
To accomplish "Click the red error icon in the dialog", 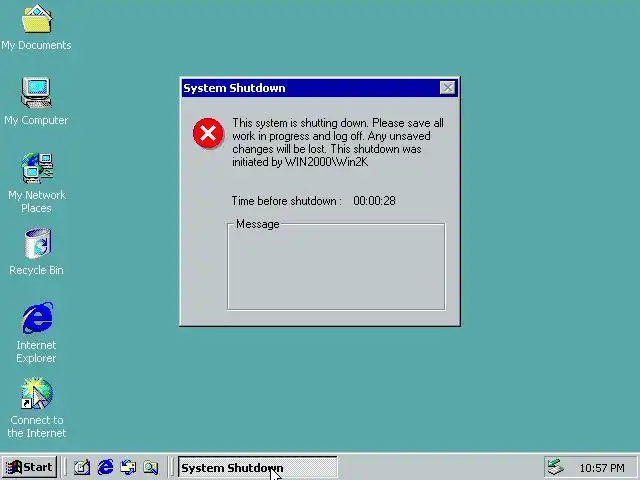I will (x=208, y=133).
